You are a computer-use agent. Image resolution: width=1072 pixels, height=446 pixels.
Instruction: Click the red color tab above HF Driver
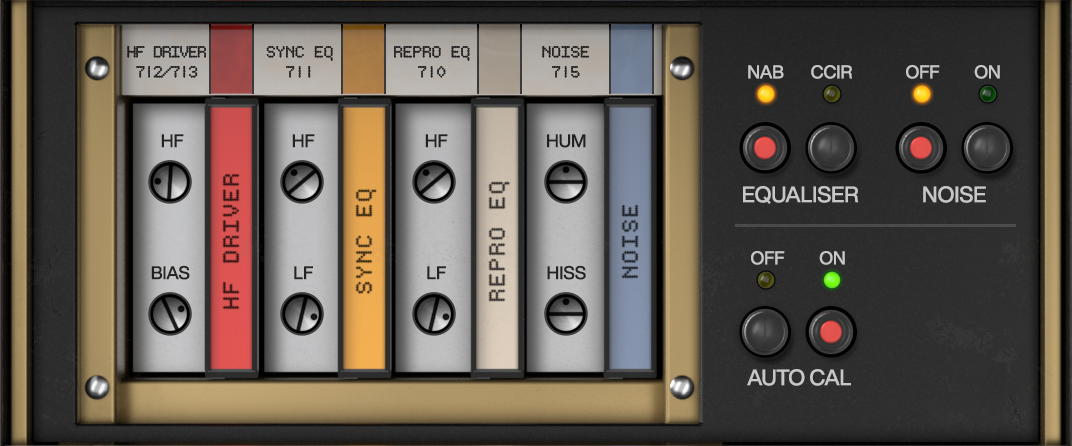pos(231,60)
